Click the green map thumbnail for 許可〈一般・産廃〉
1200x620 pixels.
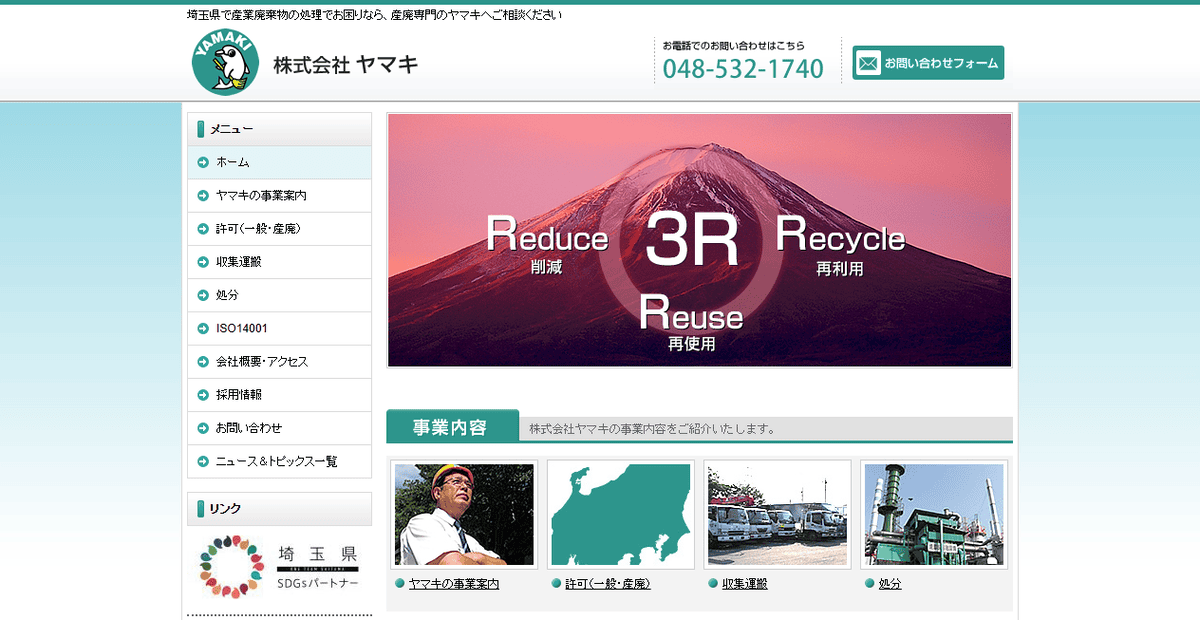coord(620,512)
